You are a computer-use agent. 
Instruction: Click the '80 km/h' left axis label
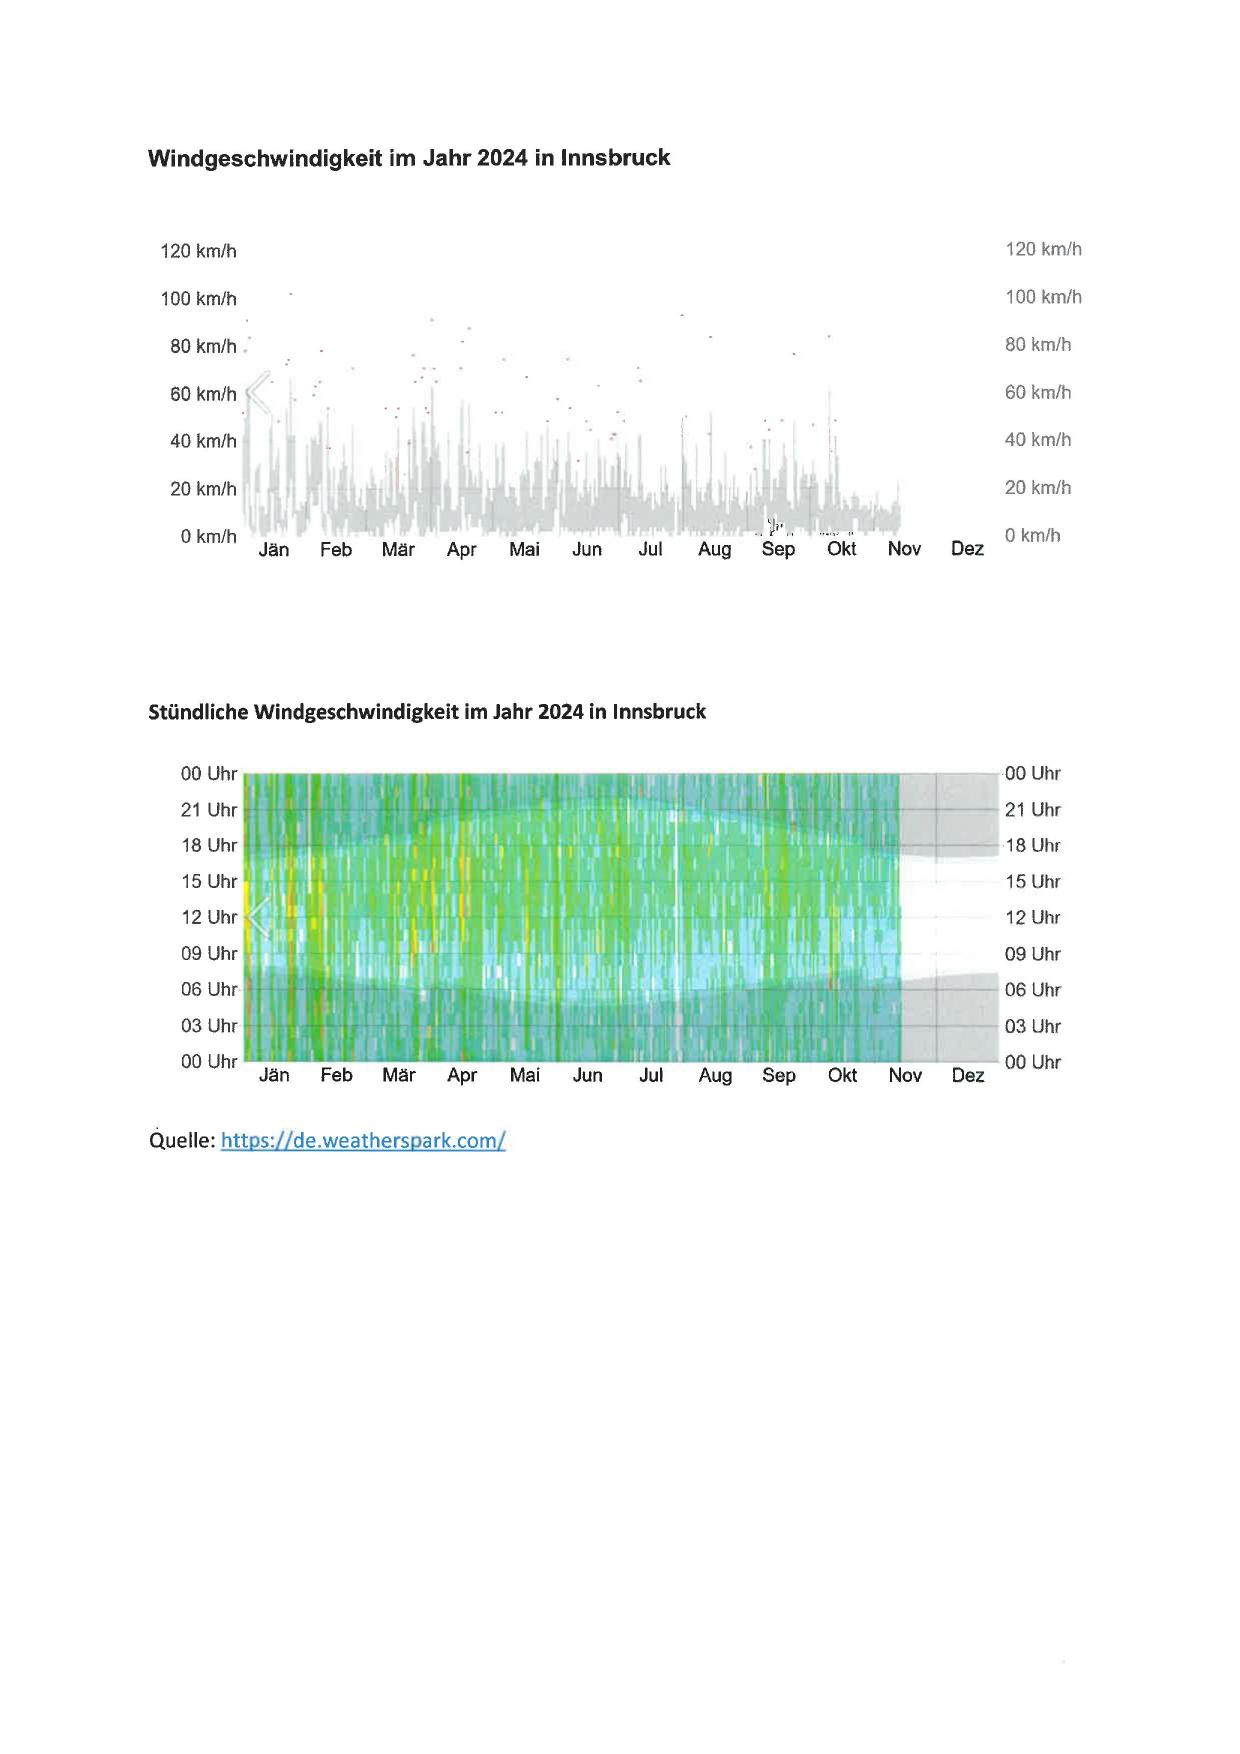203,346
